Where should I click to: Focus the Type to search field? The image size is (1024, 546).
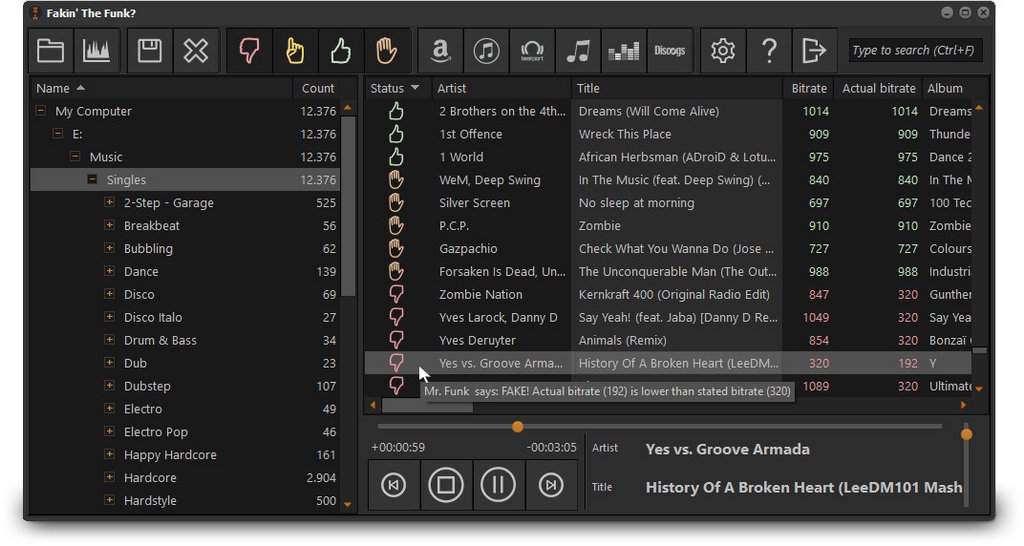point(914,50)
